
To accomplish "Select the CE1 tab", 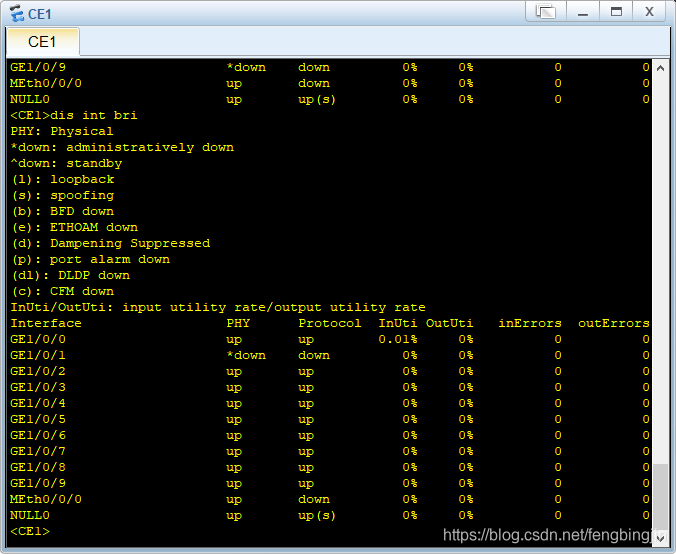I will click(43, 42).
